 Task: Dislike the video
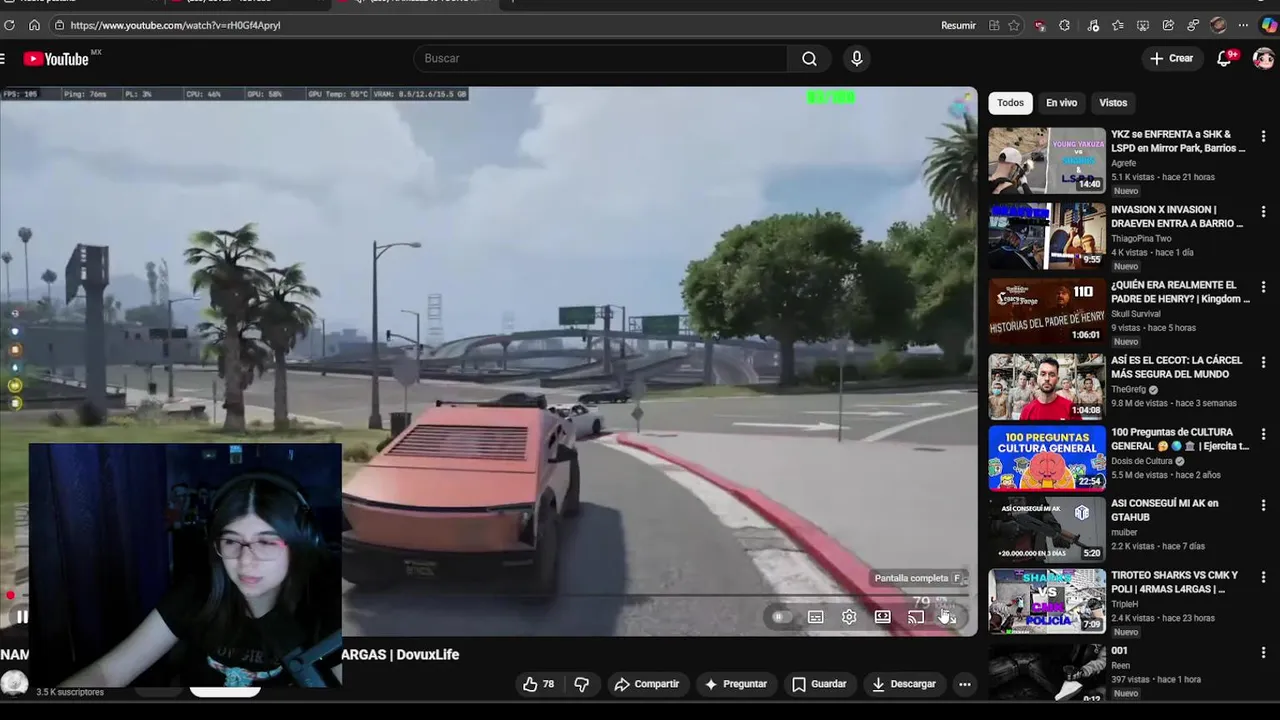click(x=581, y=684)
